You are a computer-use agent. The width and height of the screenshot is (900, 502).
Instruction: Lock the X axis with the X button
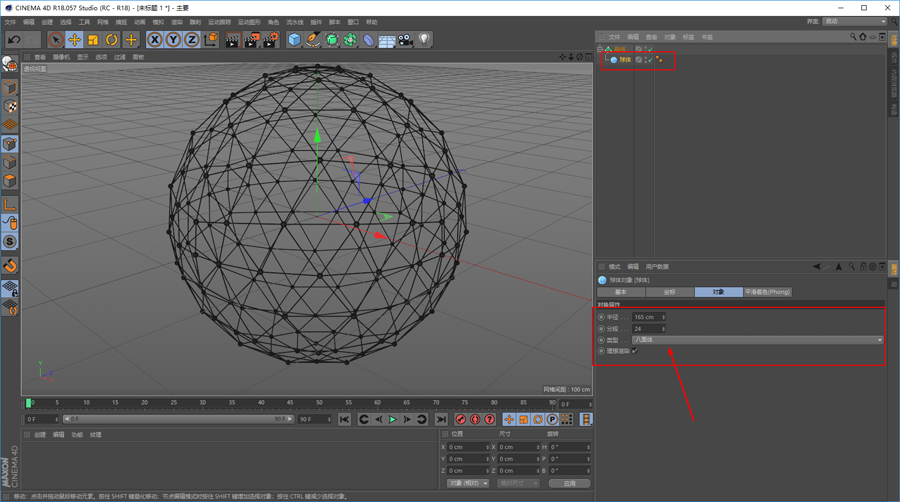pos(154,40)
